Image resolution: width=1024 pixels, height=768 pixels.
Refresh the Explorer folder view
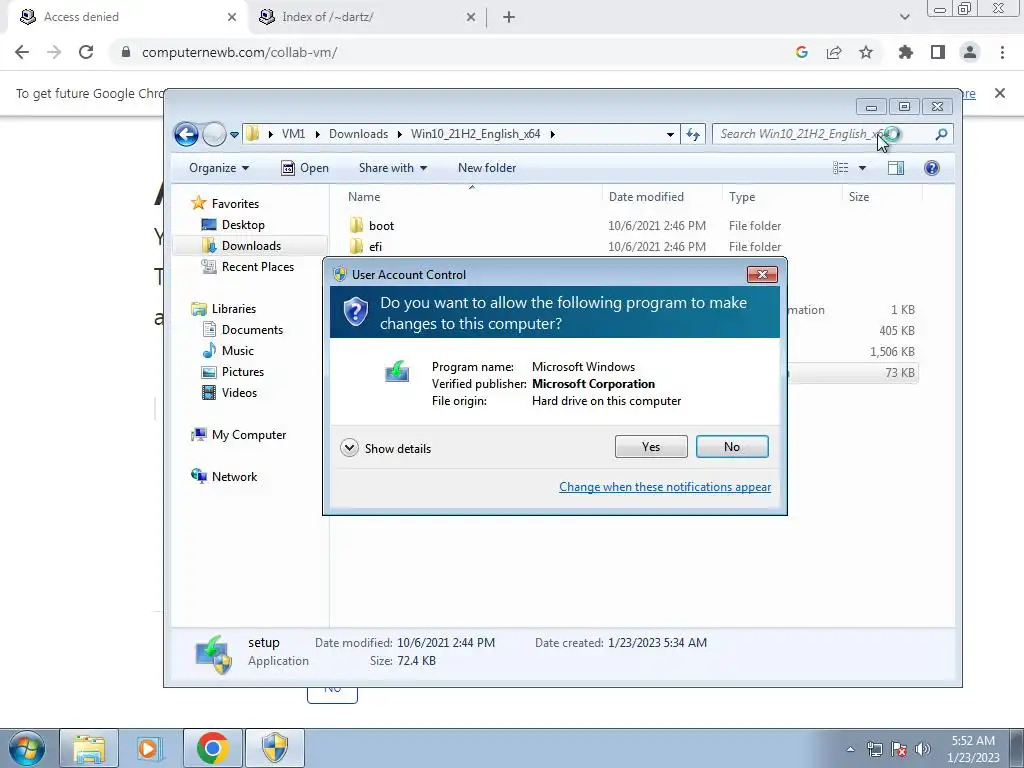[x=692, y=135]
